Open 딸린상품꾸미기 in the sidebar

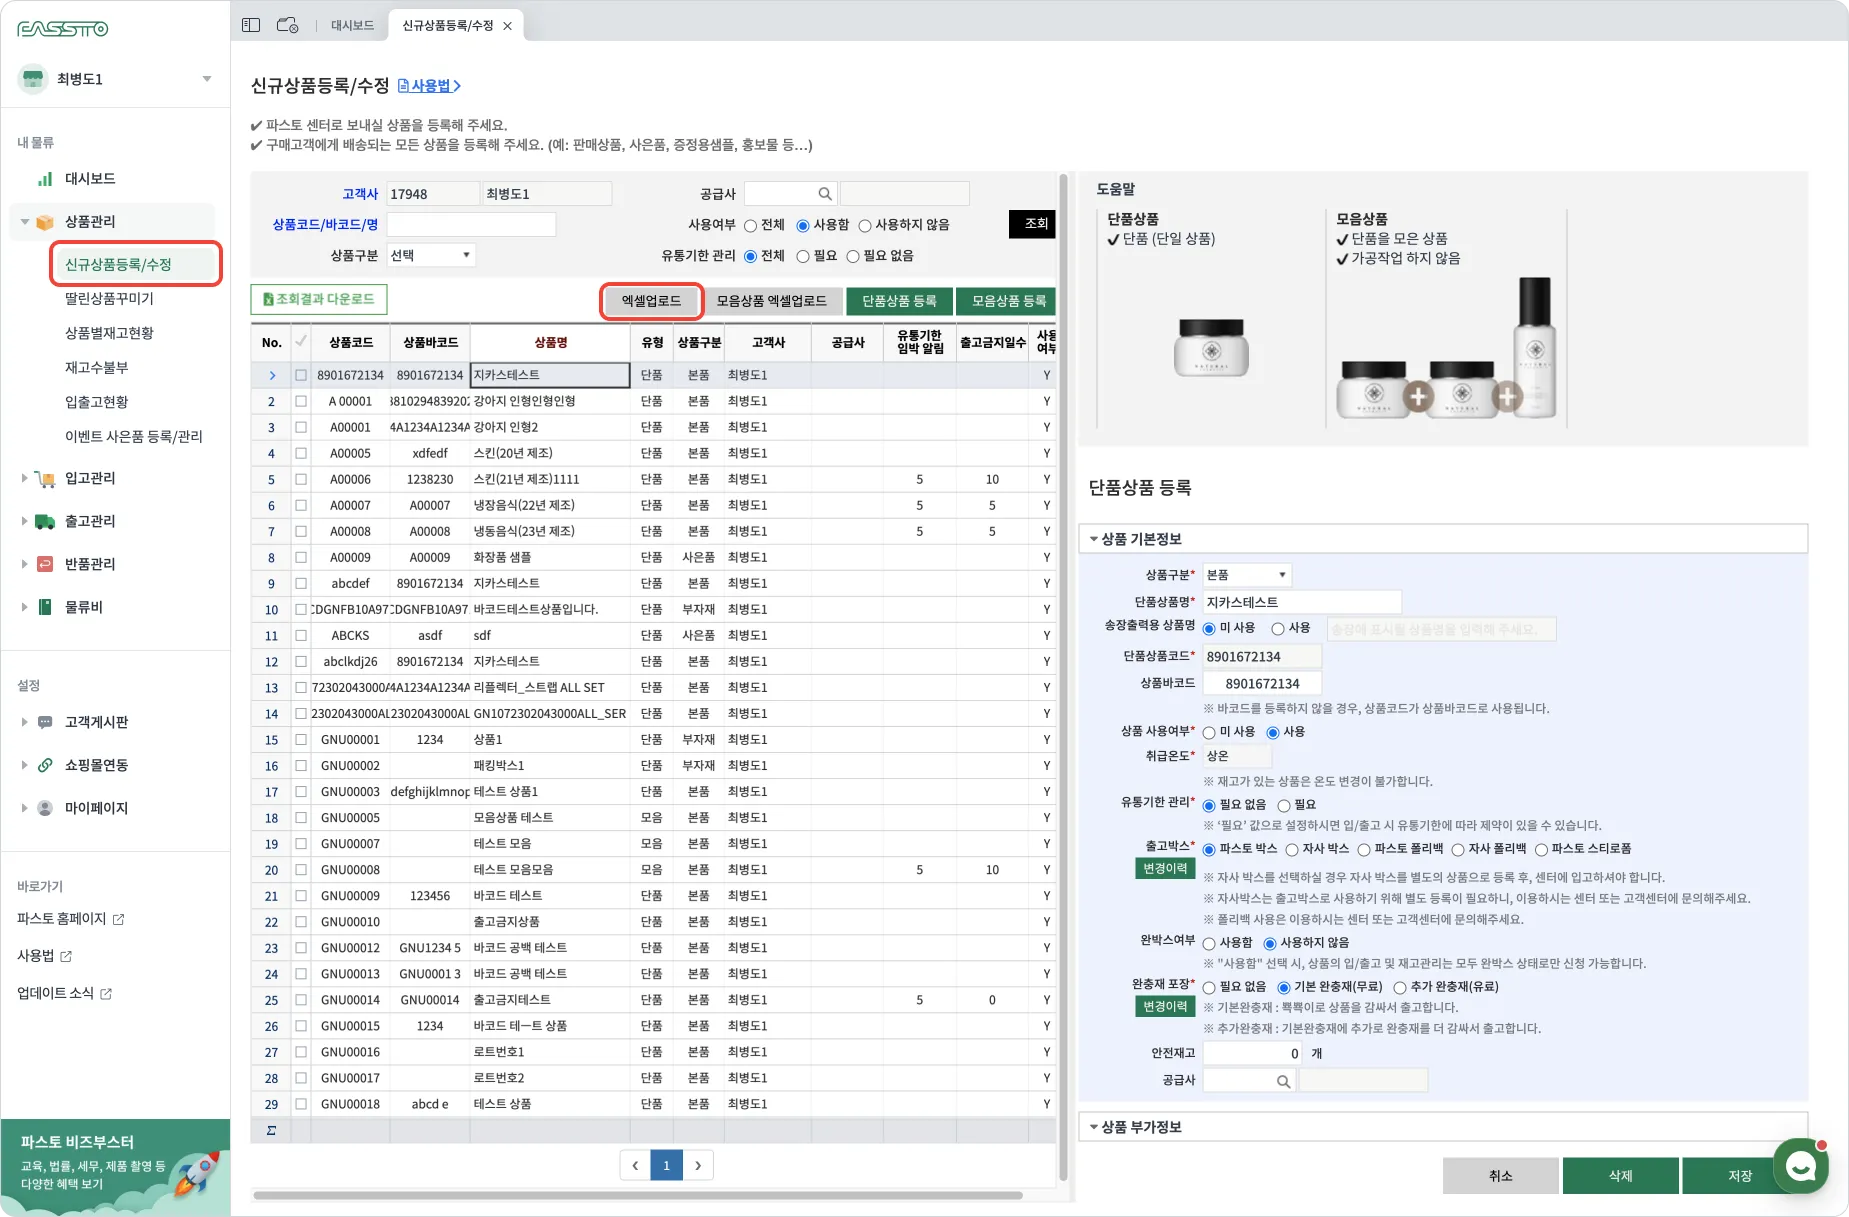pyautogui.click(x=110, y=299)
